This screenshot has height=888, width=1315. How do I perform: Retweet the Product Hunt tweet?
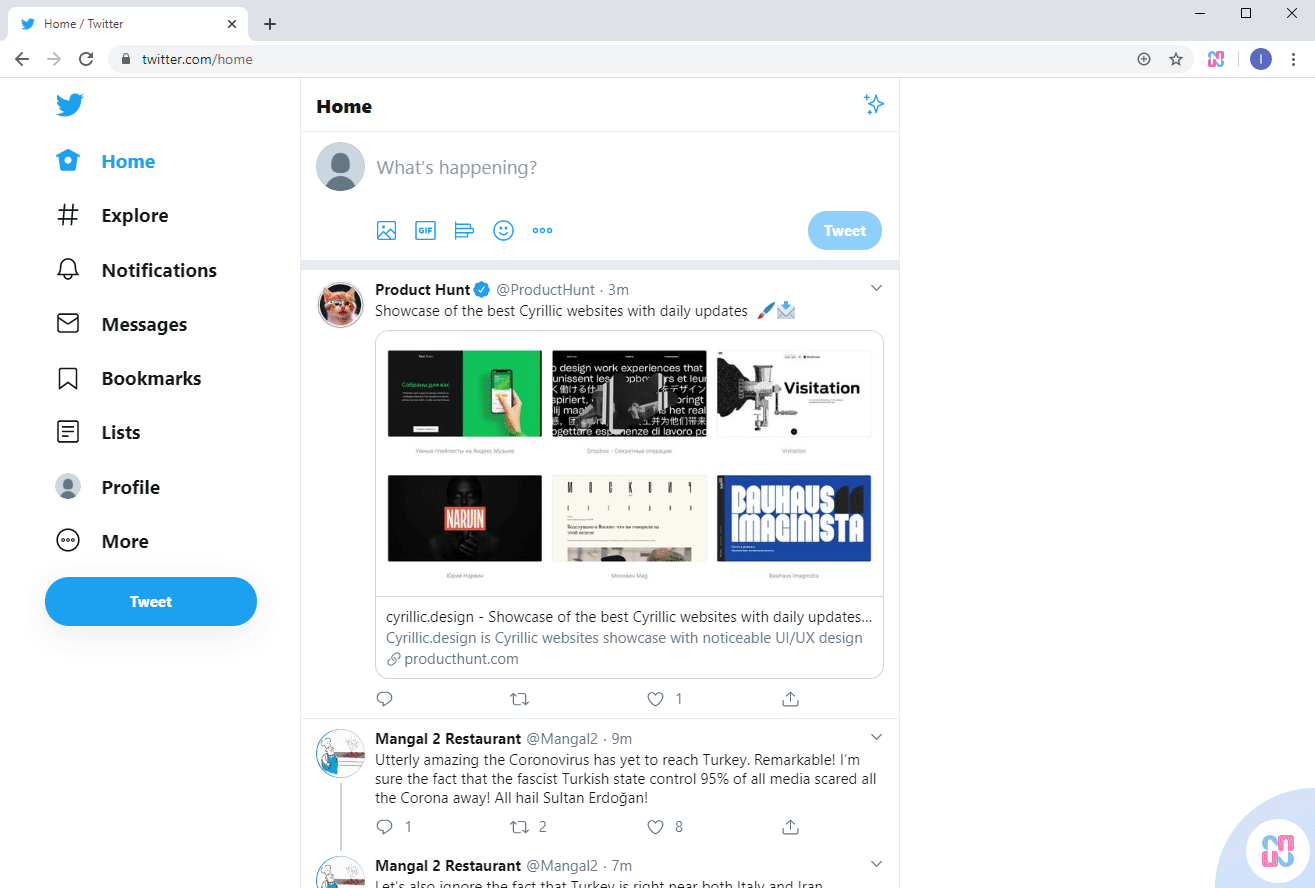[520, 699]
